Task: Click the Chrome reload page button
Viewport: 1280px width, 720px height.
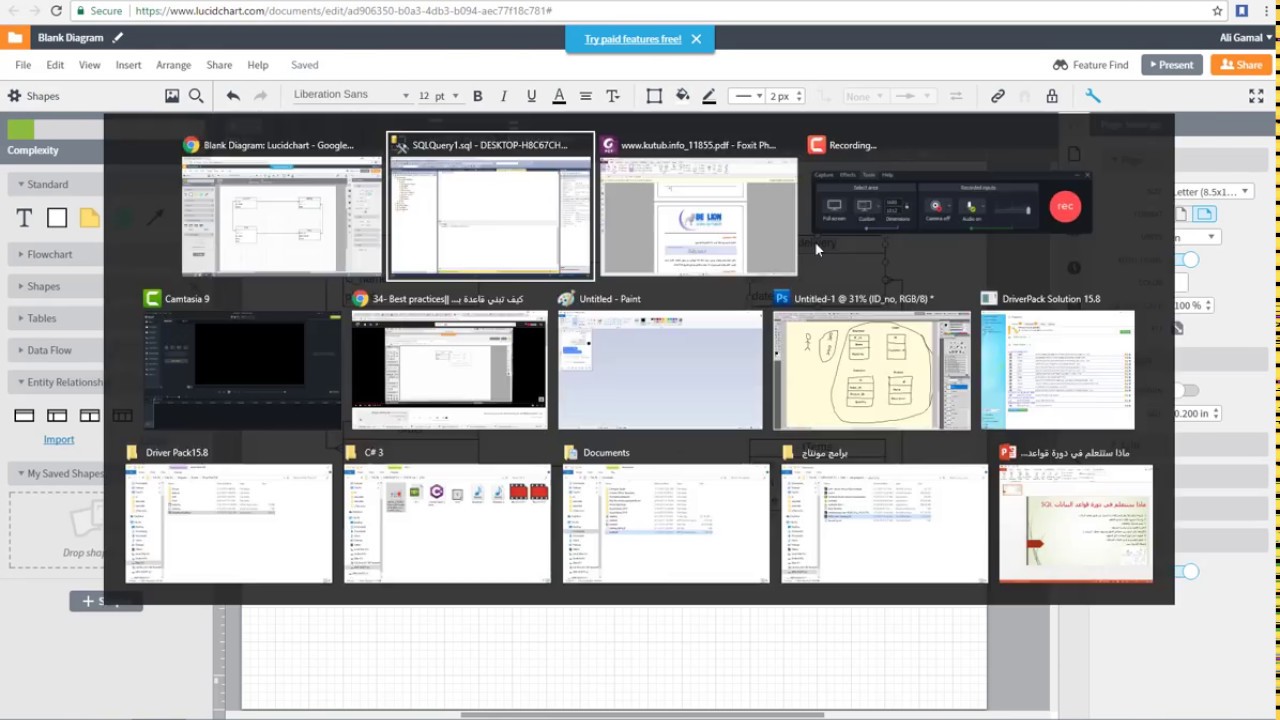Action: (x=56, y=11)
